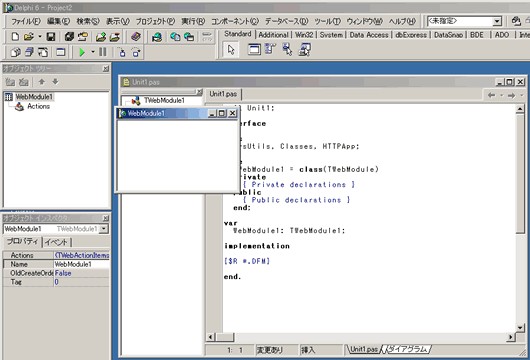
Task: Click the Tag property value 0
Action: [x=82, y=282]
